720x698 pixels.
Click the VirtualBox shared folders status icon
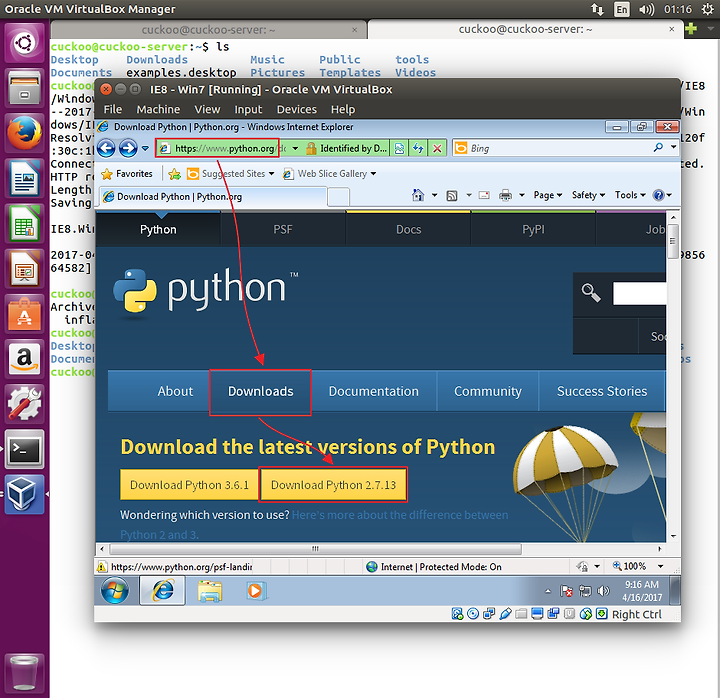click(521, 614)
